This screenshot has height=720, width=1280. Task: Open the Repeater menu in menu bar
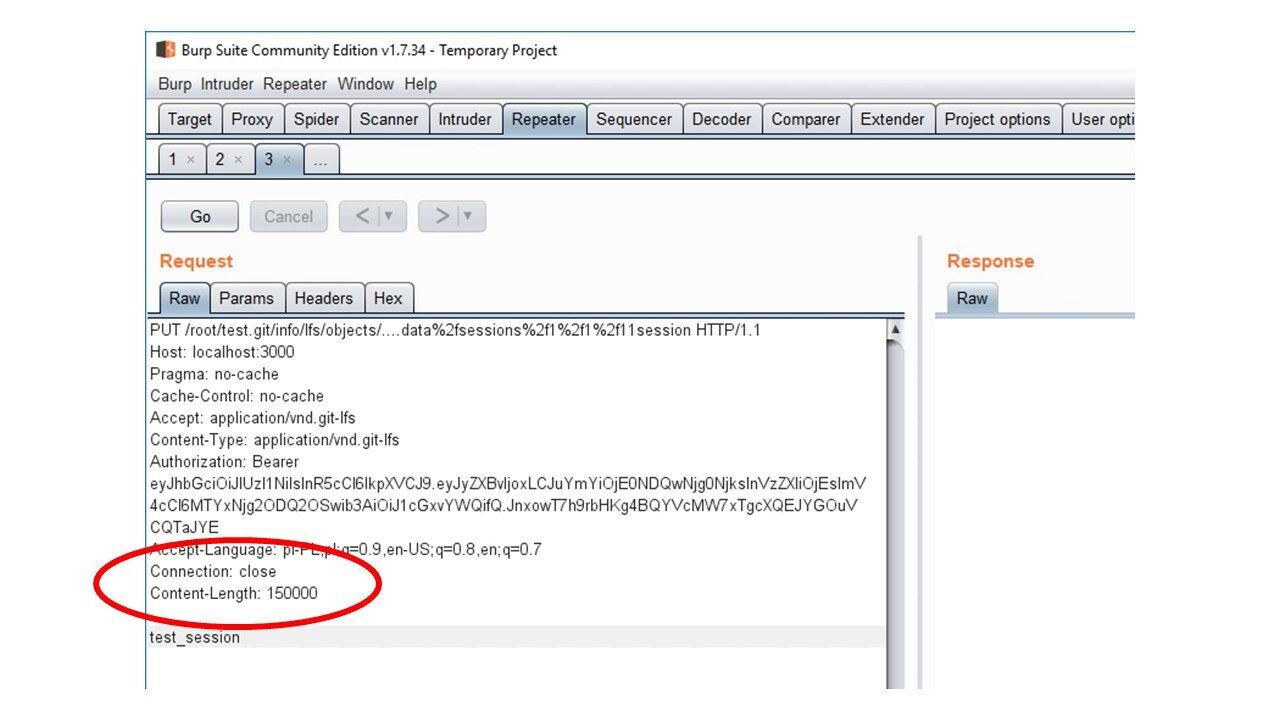295,84
